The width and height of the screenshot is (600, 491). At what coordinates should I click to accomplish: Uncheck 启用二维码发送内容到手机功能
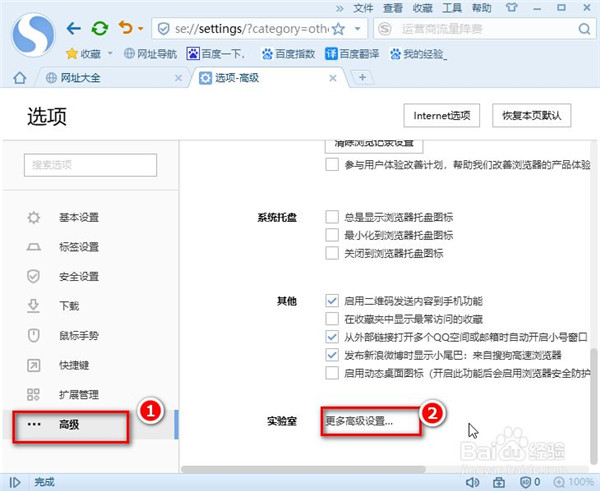pyautogui.click(x=332, y=300)
